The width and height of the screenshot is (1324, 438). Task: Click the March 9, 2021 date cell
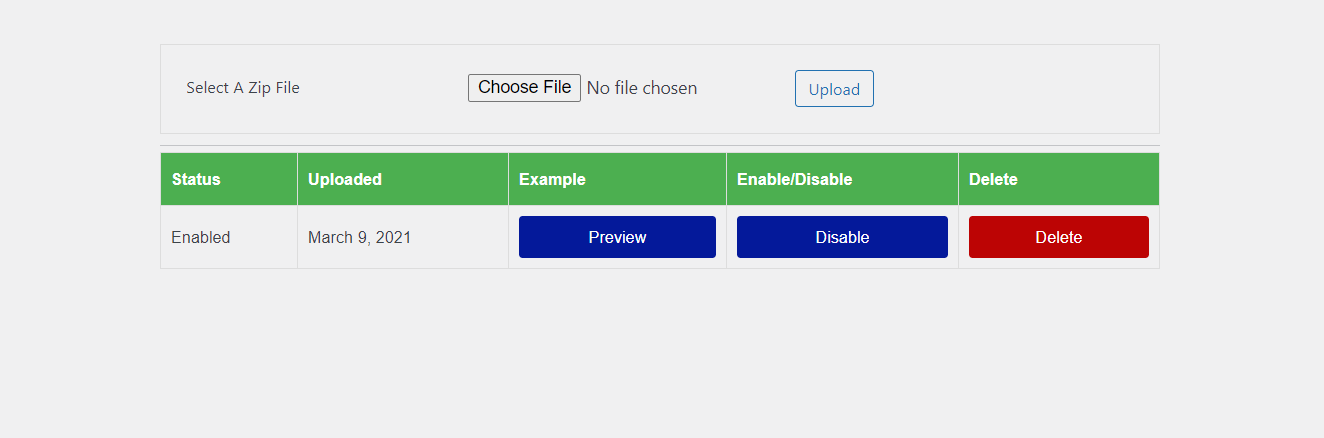point(360,238)
